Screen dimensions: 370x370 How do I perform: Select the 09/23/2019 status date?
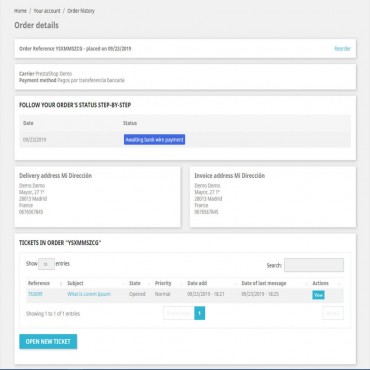[34, 140]
